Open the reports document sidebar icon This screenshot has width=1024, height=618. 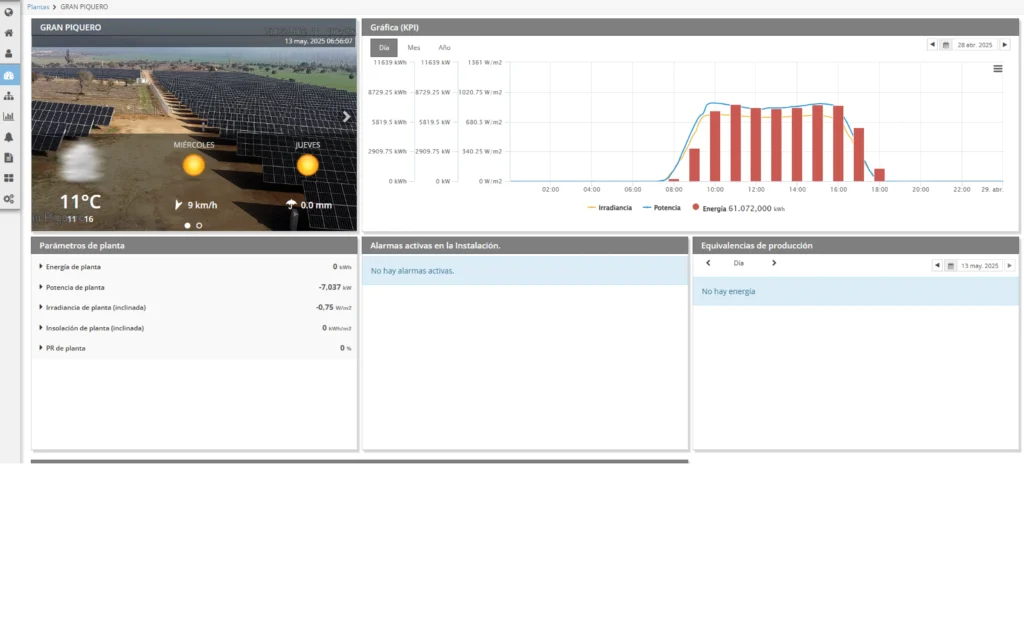tap(9, 157)
